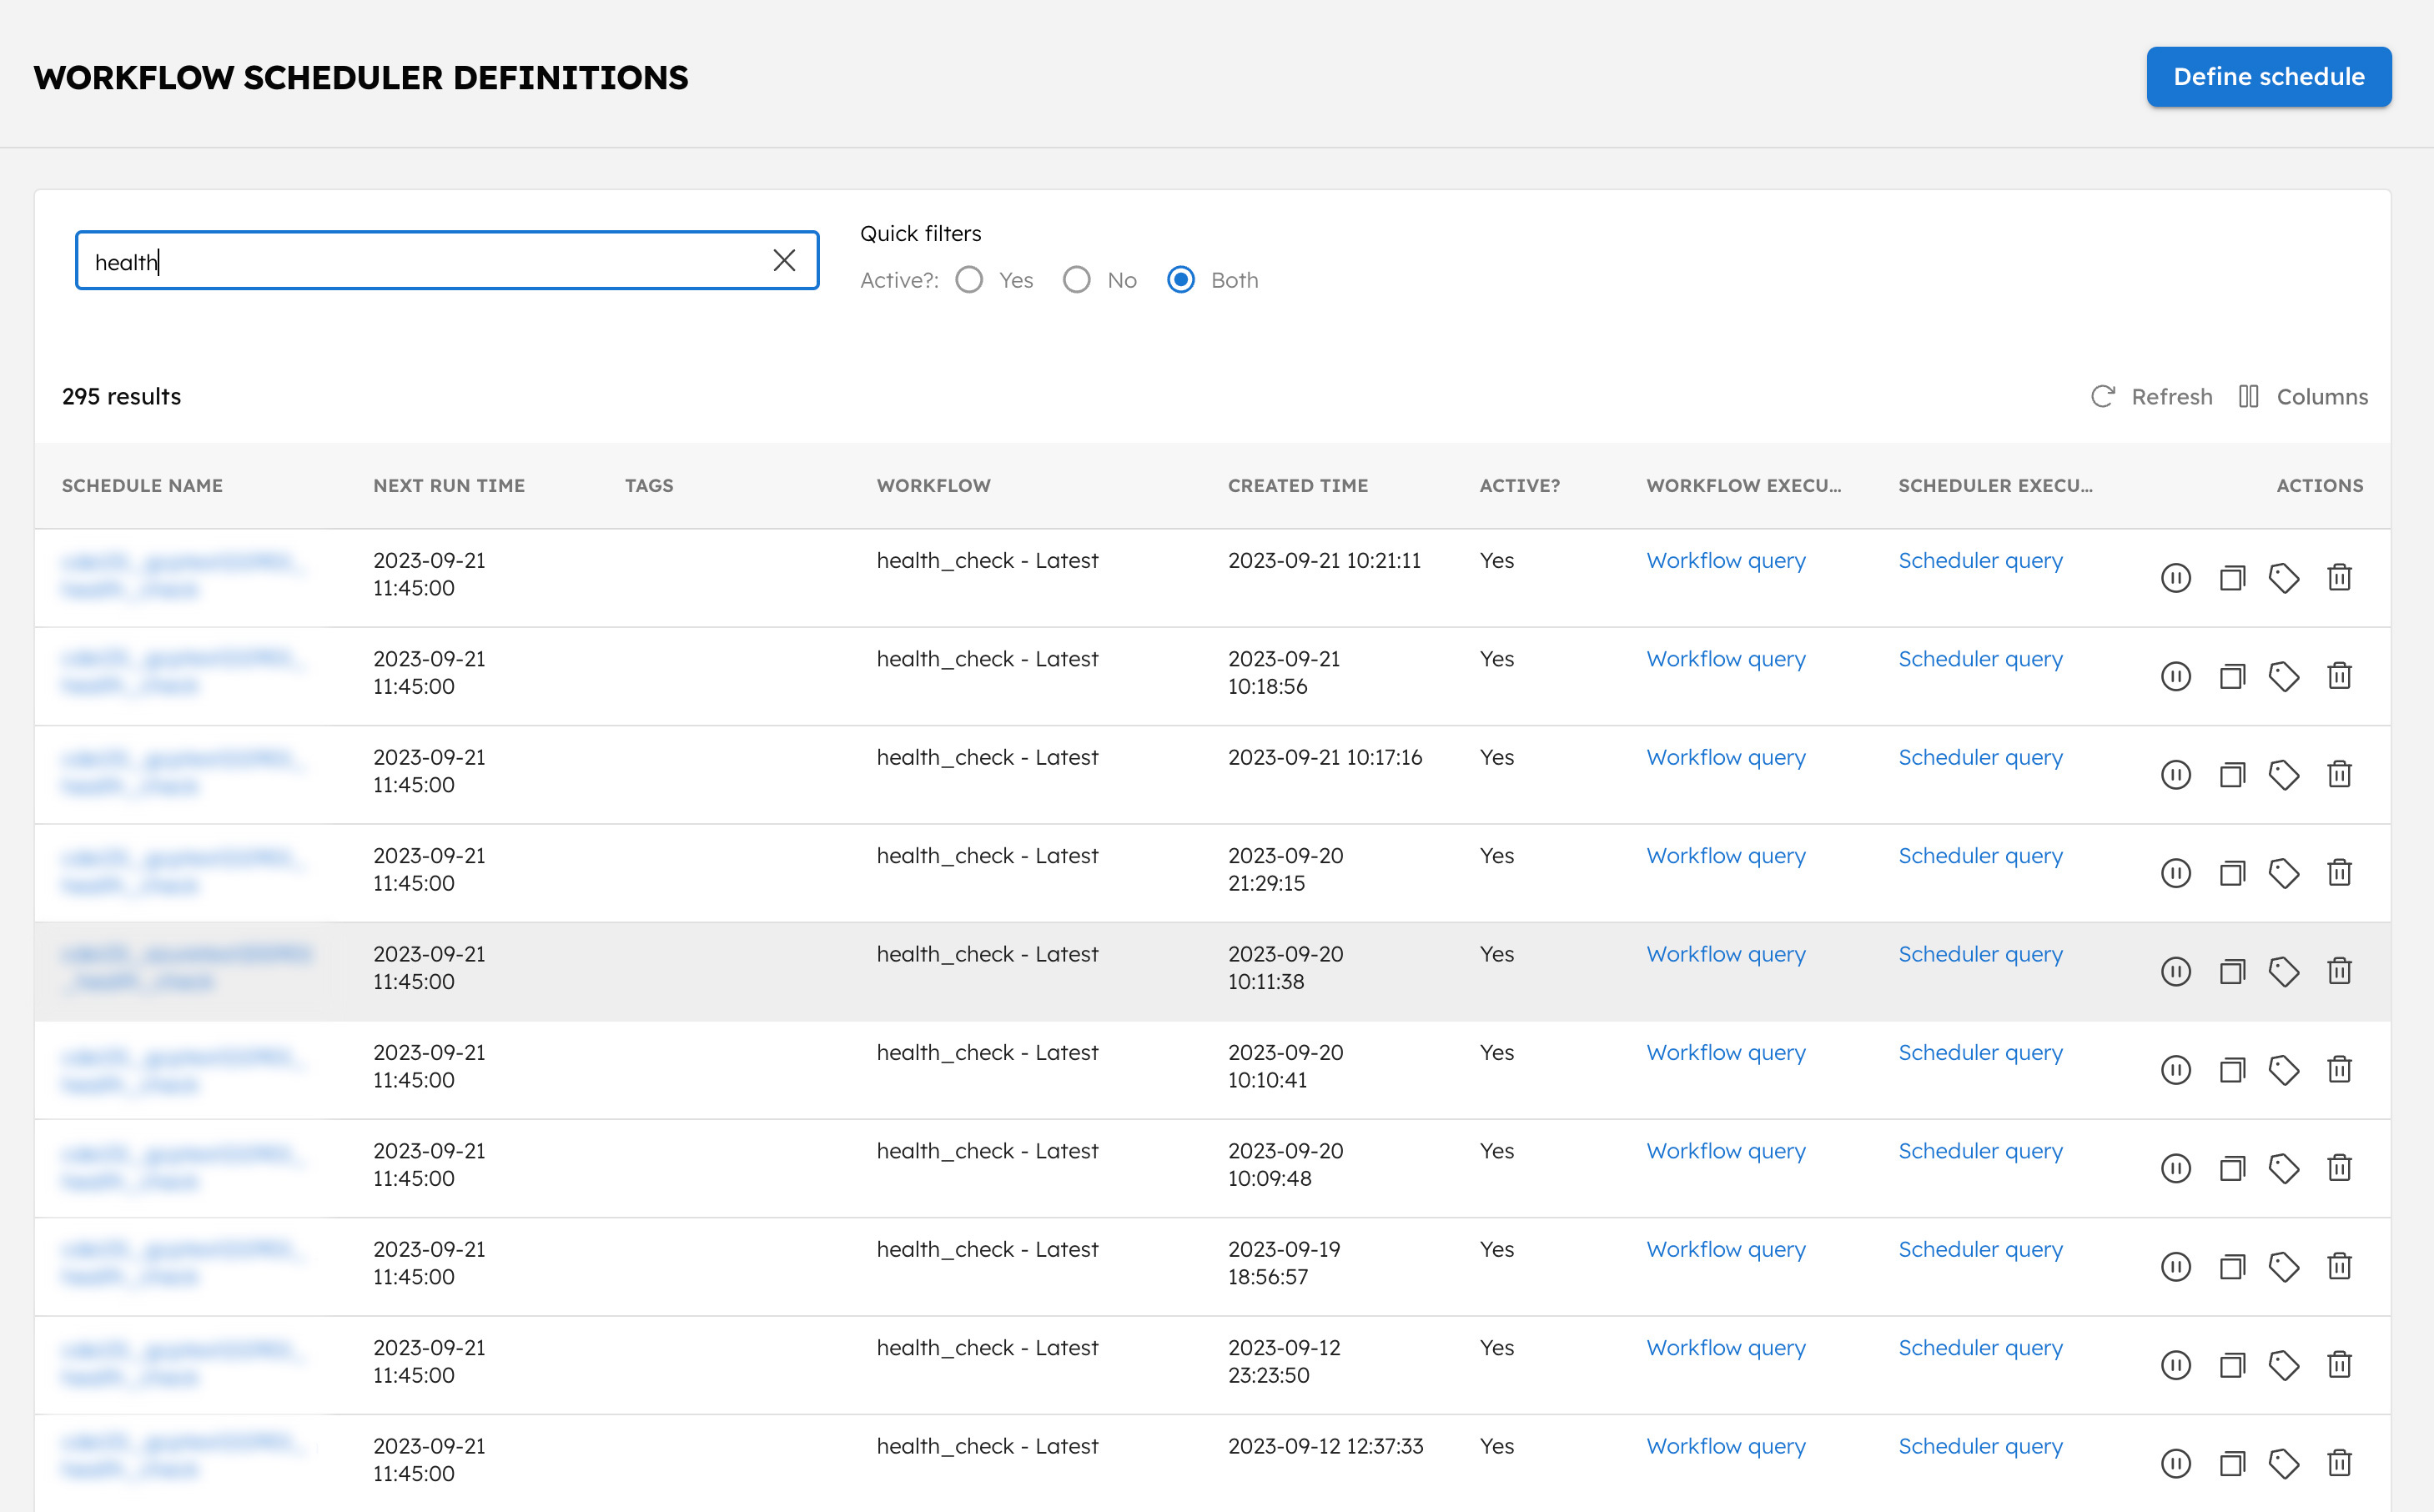Sort by the Next Run Time column

tap(448, 486)
